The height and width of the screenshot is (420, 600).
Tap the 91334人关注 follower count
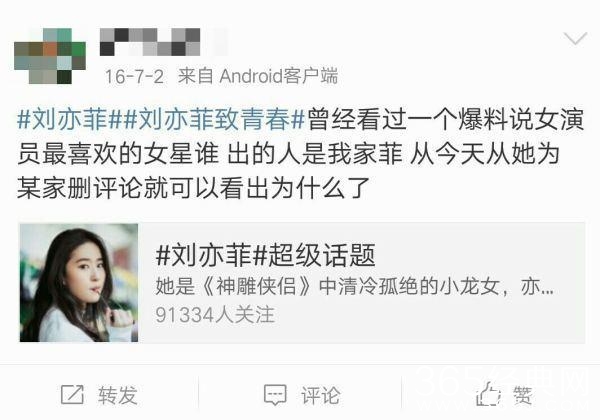215,315
